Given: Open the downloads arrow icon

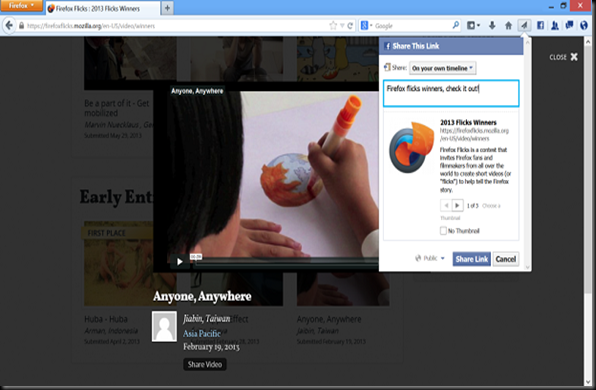Looking at the screenshot, I should point(492,25).
